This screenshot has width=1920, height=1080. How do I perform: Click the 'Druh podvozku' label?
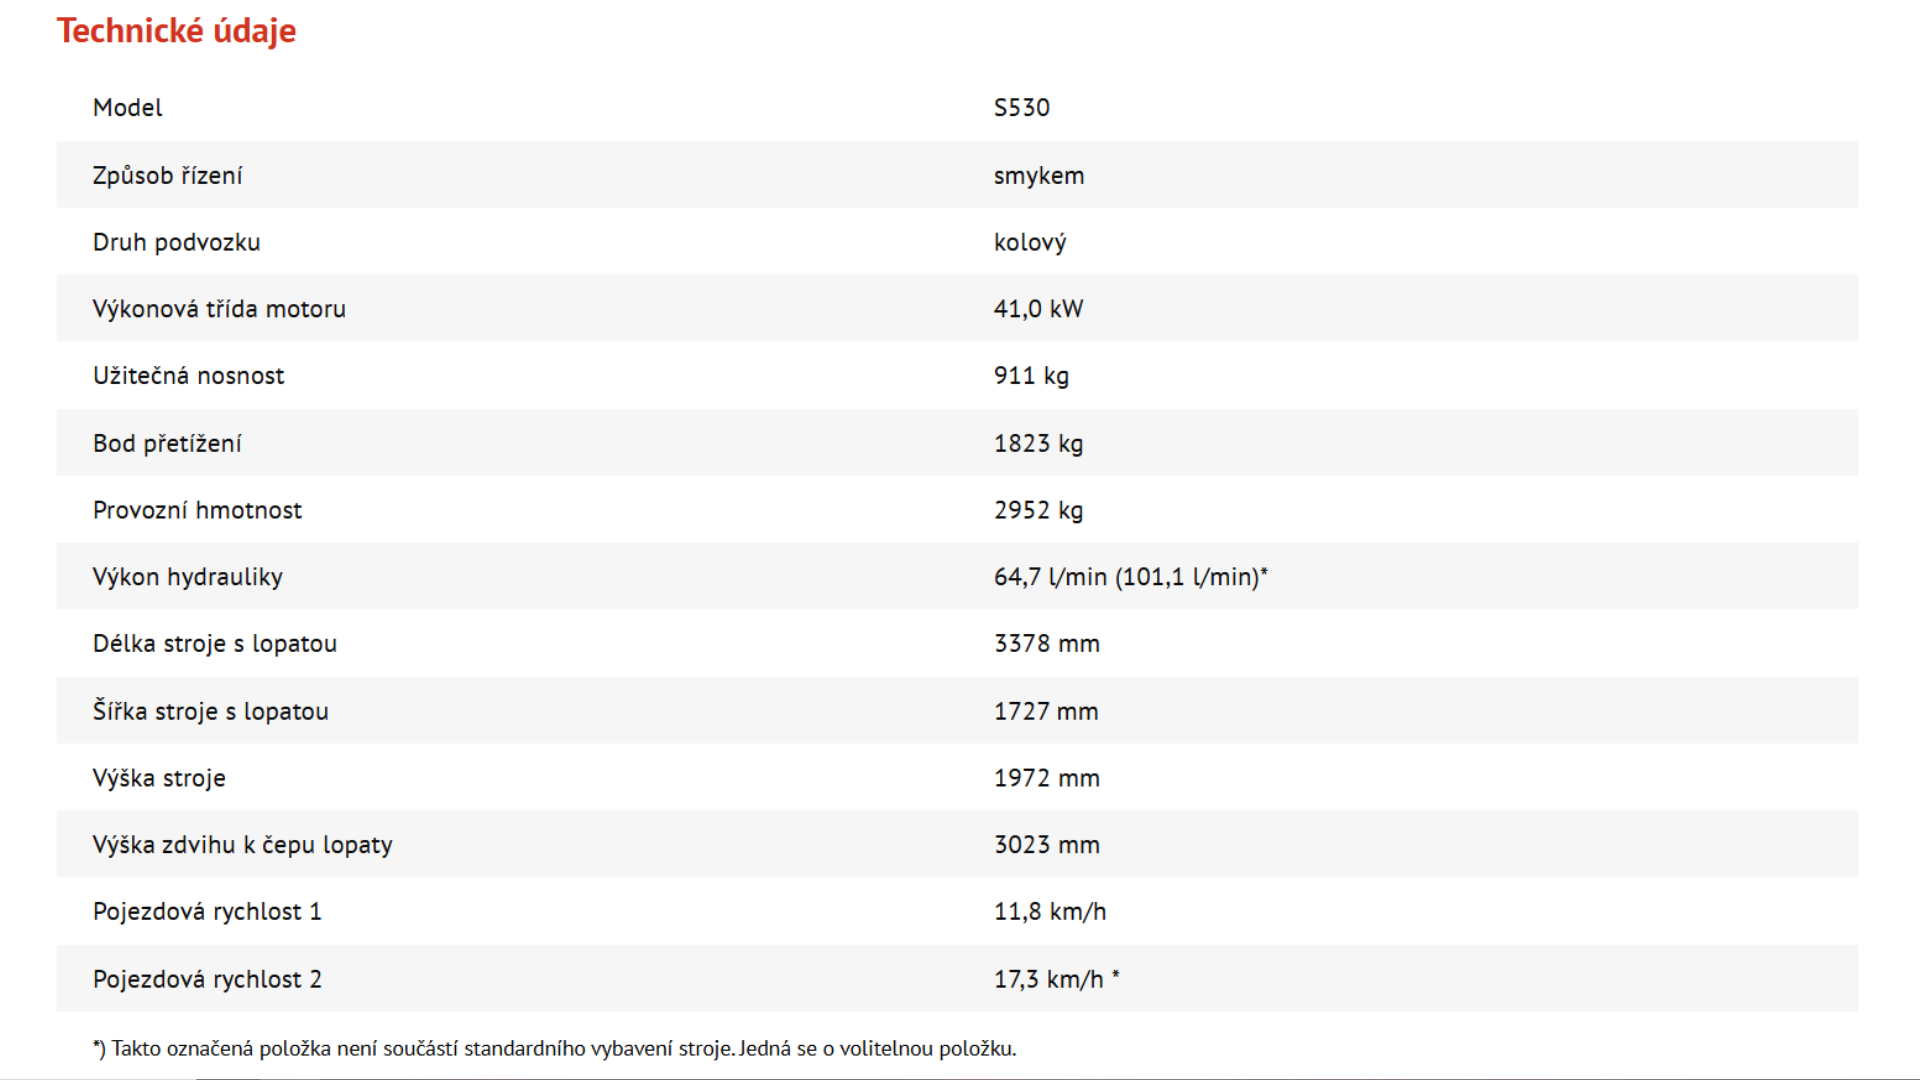(176, 242)
